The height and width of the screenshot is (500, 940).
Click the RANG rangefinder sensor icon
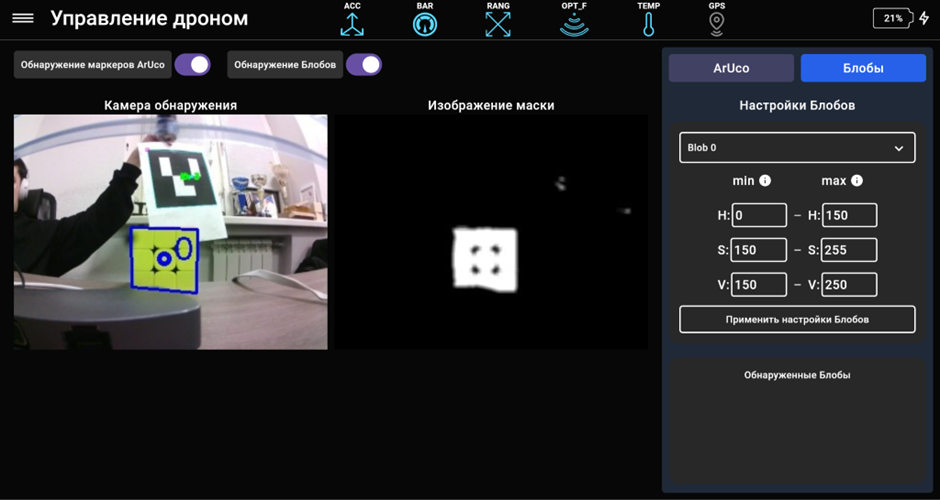[x=498, y=24]
